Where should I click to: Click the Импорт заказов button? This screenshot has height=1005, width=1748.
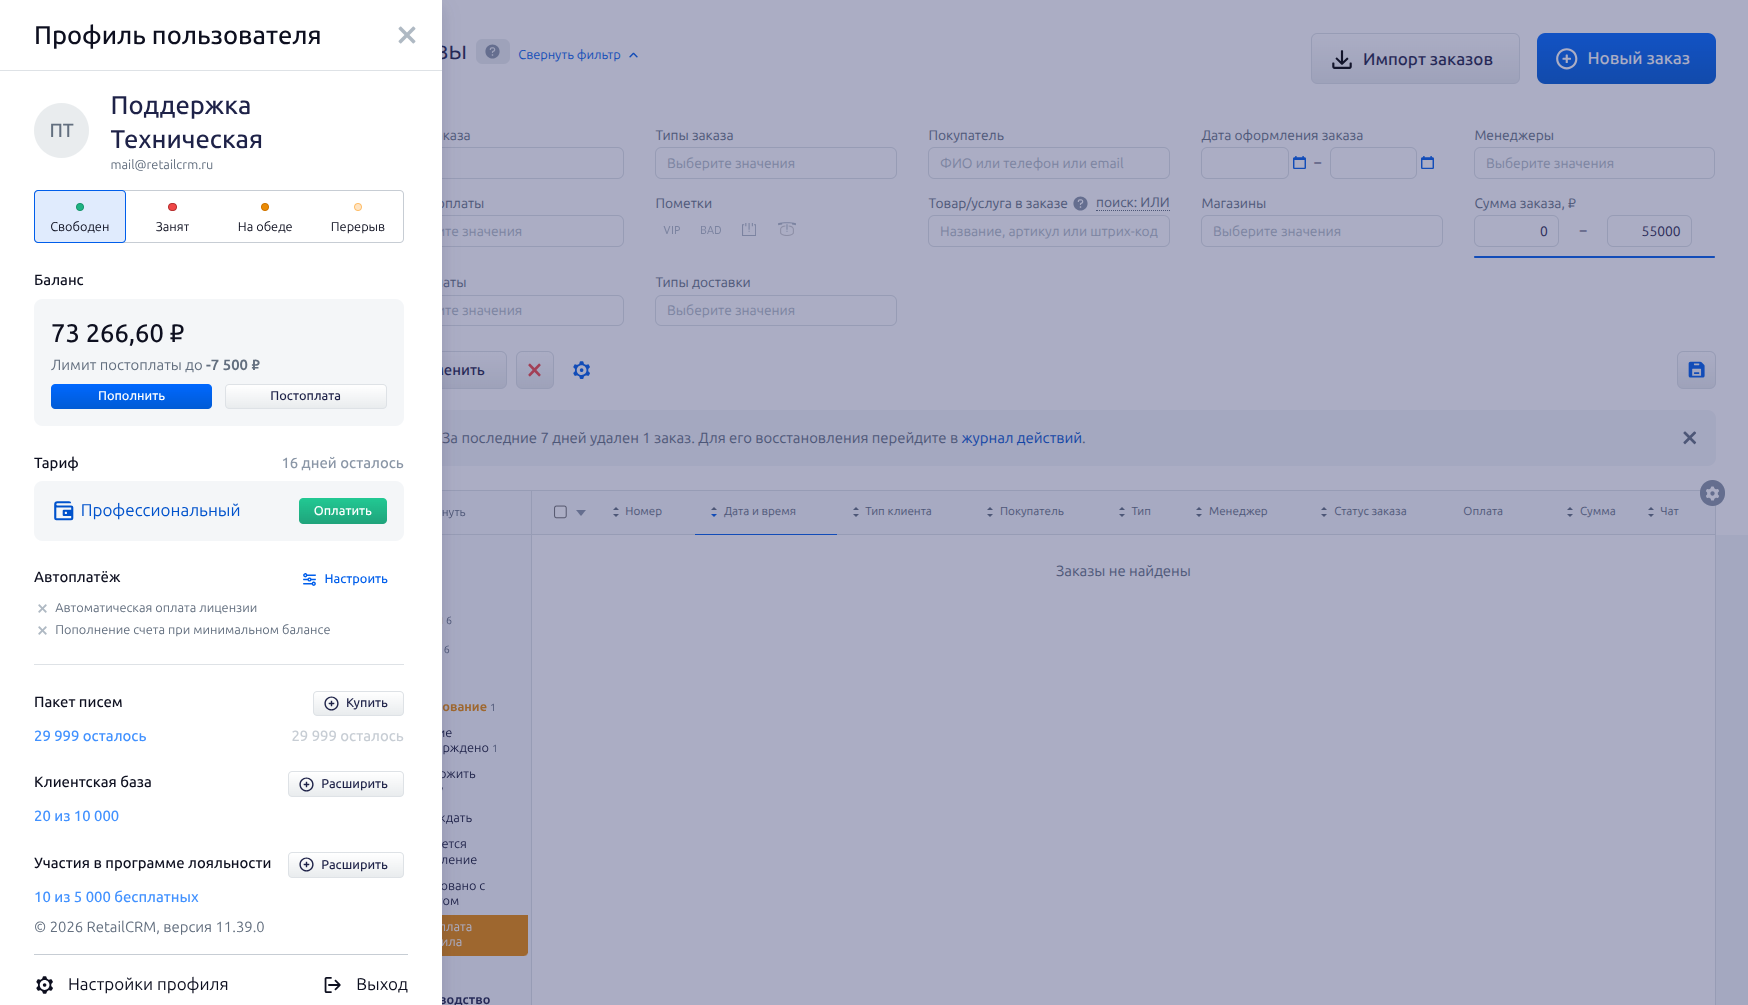(1415, 59)
